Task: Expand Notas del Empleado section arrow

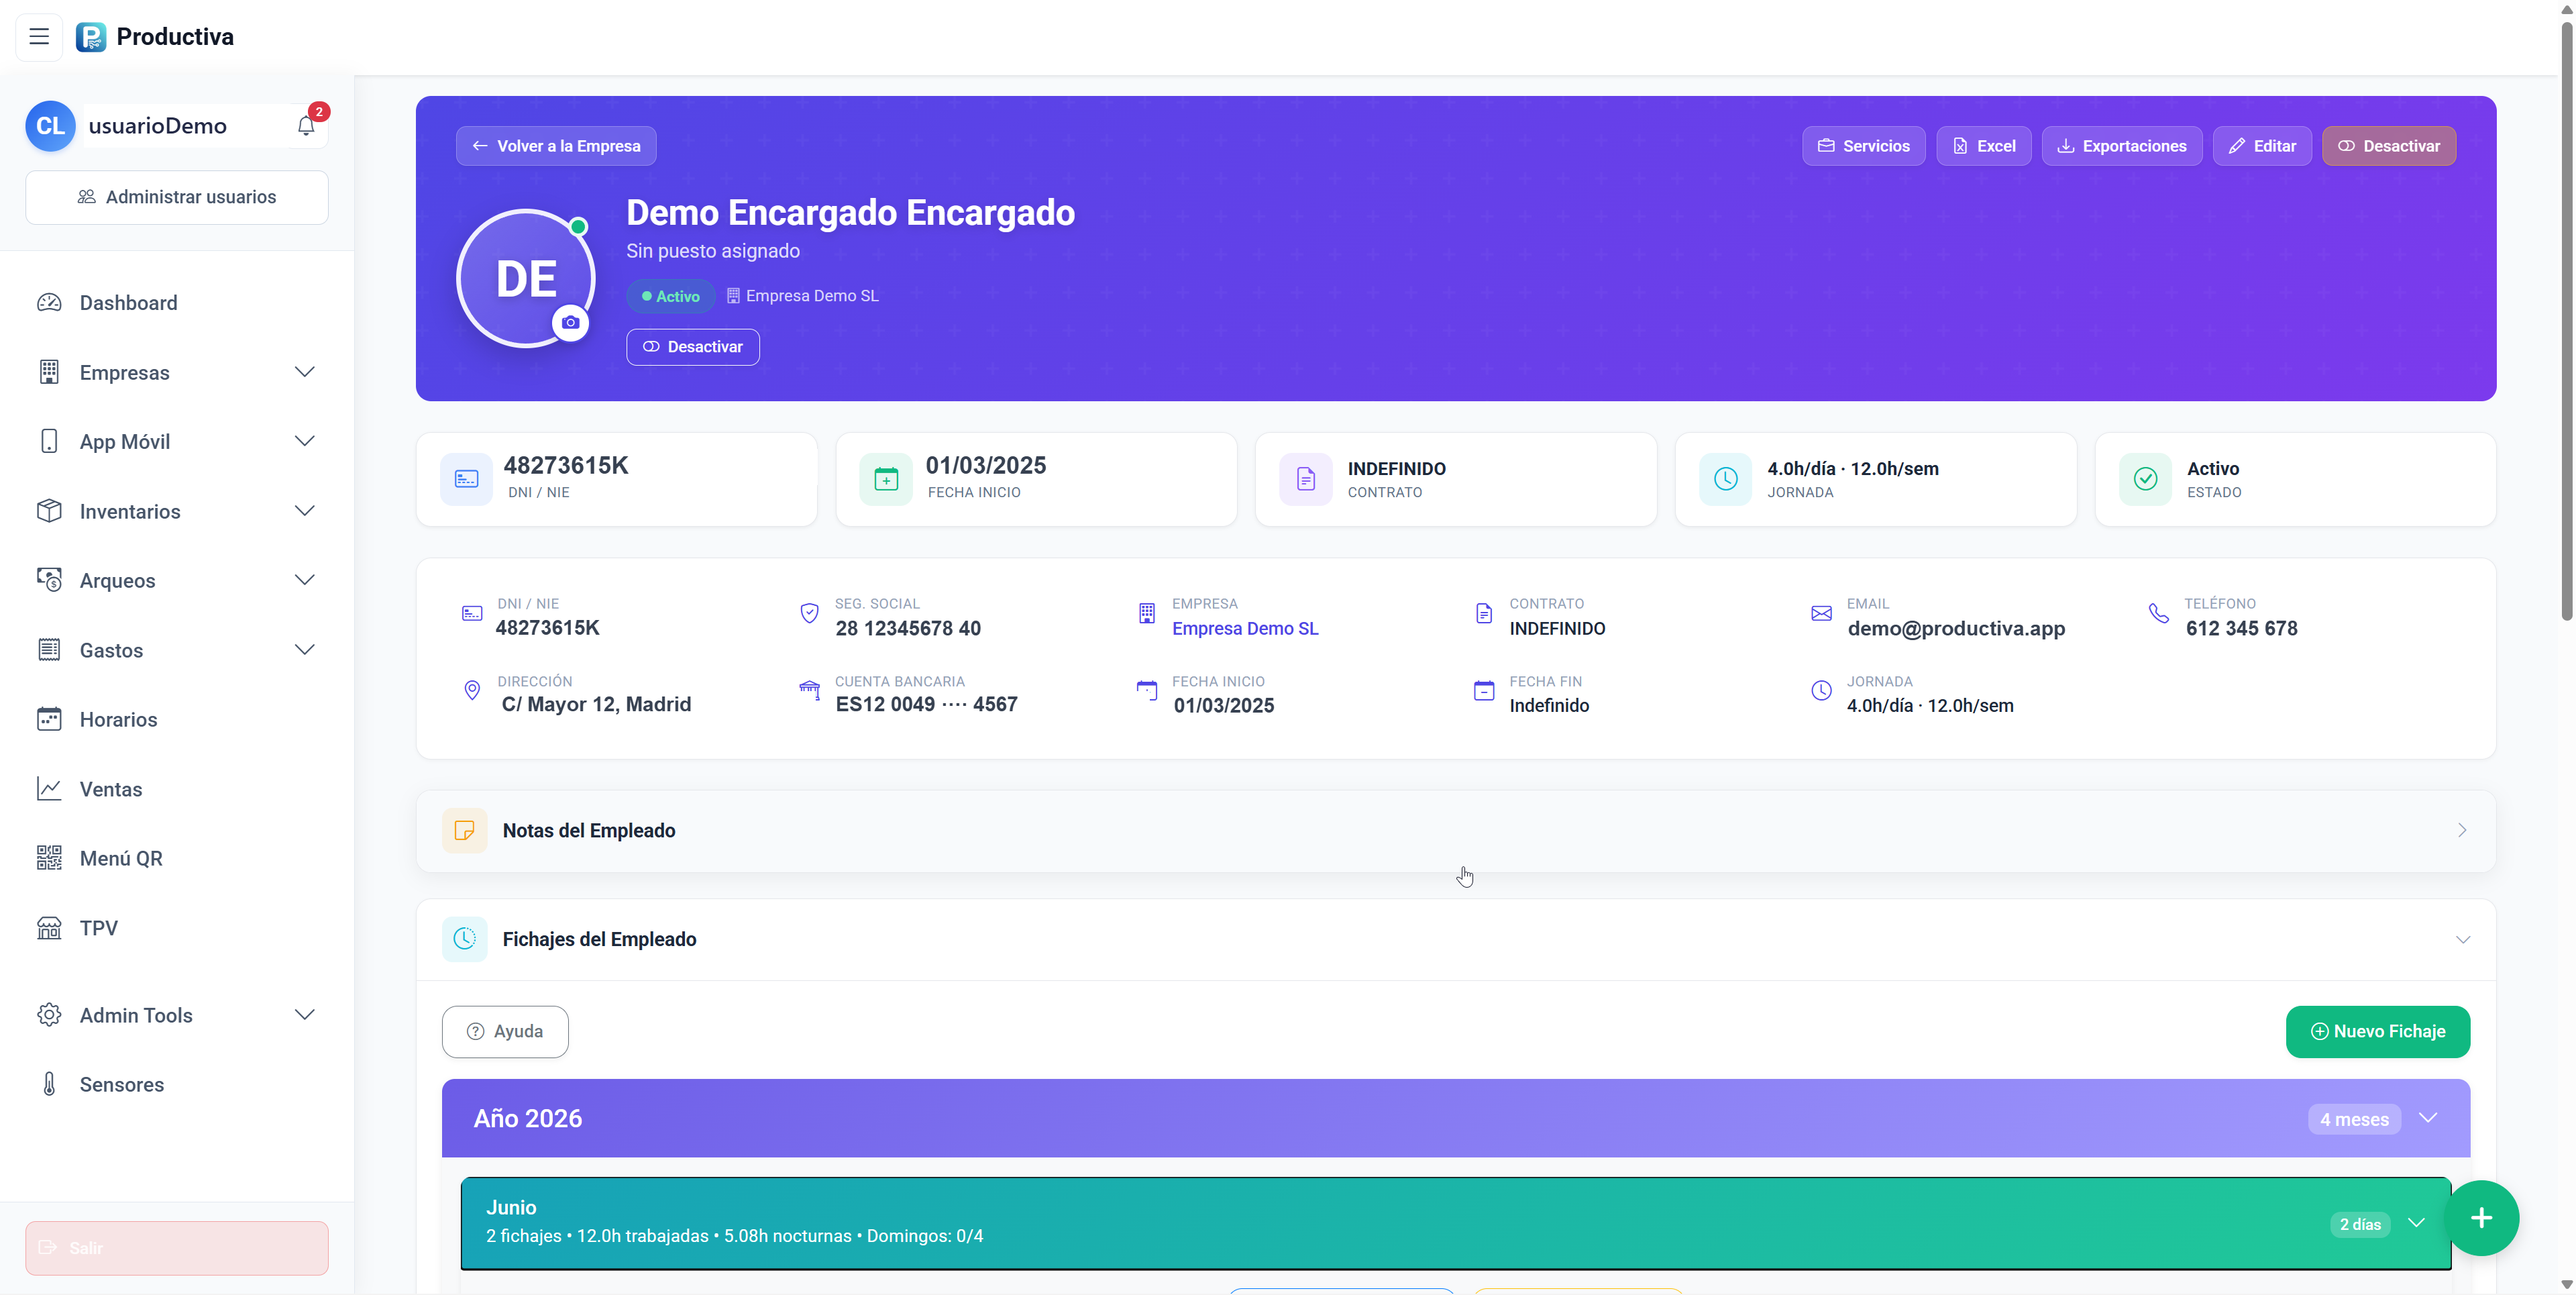Action: 2462,831
